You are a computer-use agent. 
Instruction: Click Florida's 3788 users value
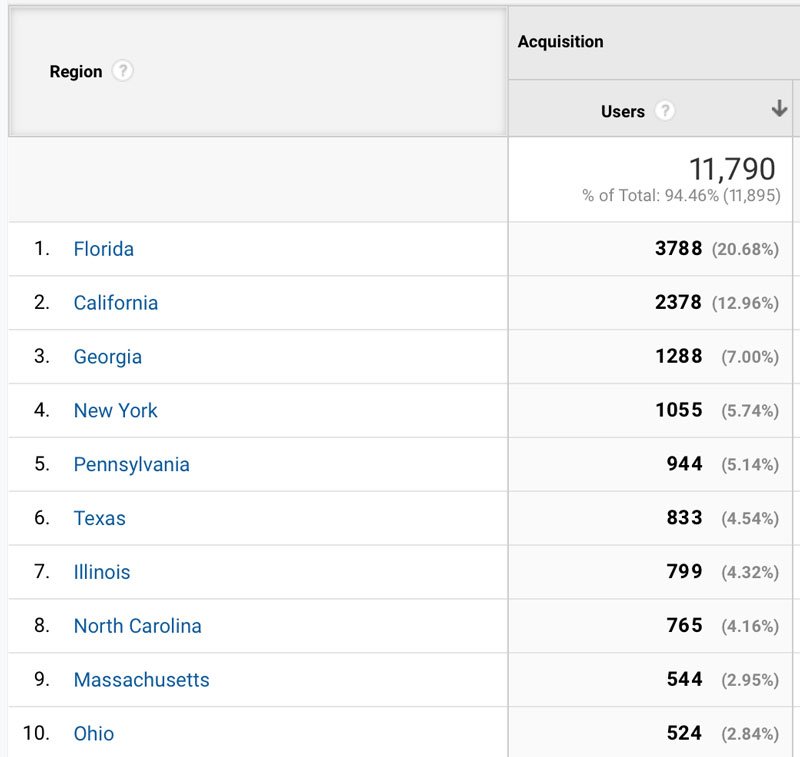(x=679, y=248)
